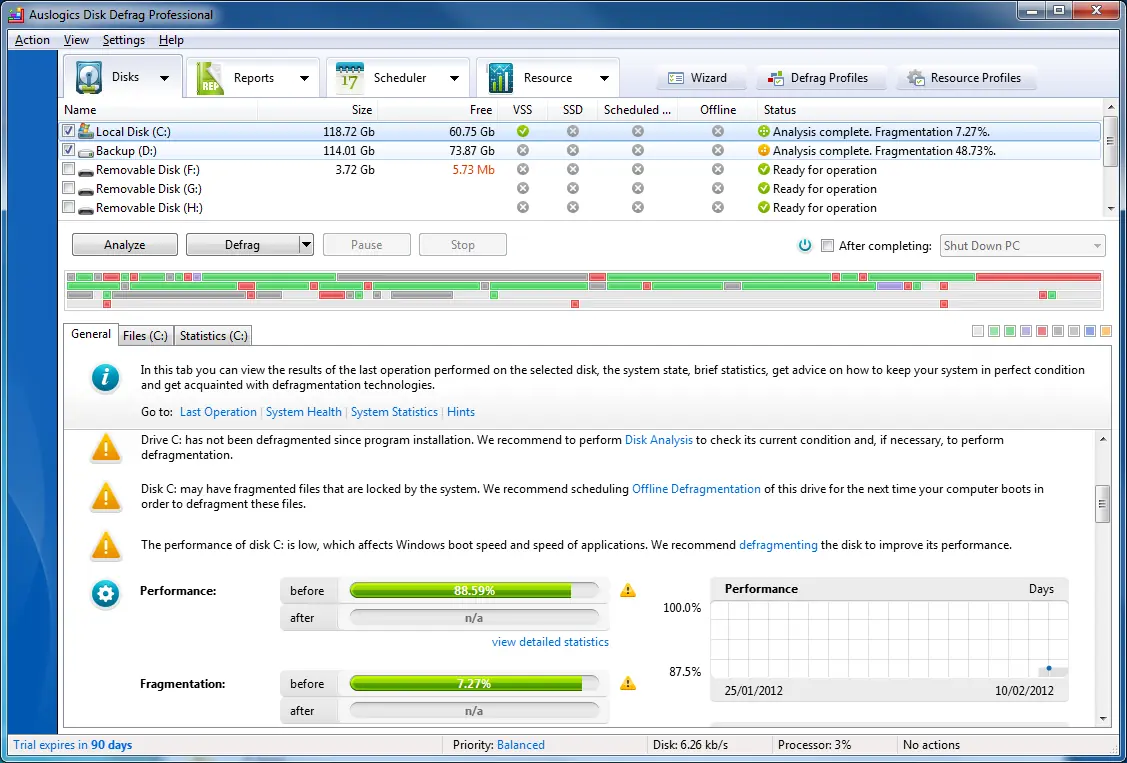1127x763 pixels.
Task: Click the Scheduler calendar icon
Action: (349, 78)
